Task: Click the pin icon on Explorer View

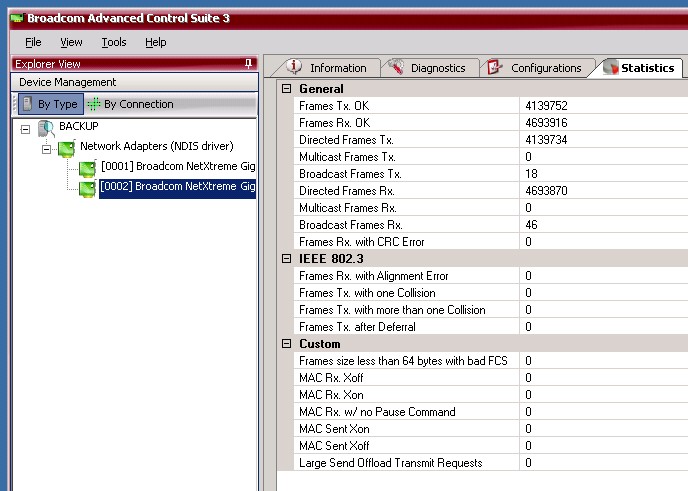Action: pyautogui.click(x=248, y=64)
